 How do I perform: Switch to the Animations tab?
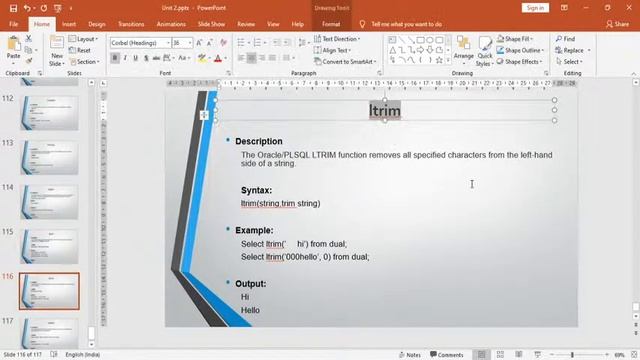coord(171,24)
